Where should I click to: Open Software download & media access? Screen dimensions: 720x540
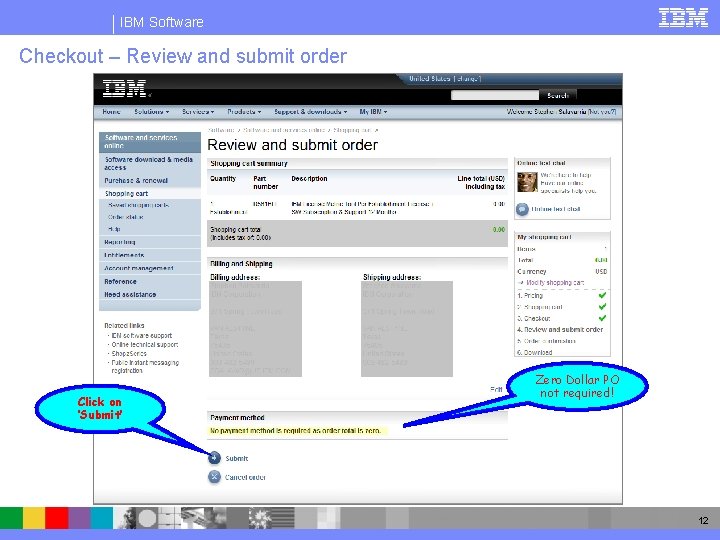[150, 163]
